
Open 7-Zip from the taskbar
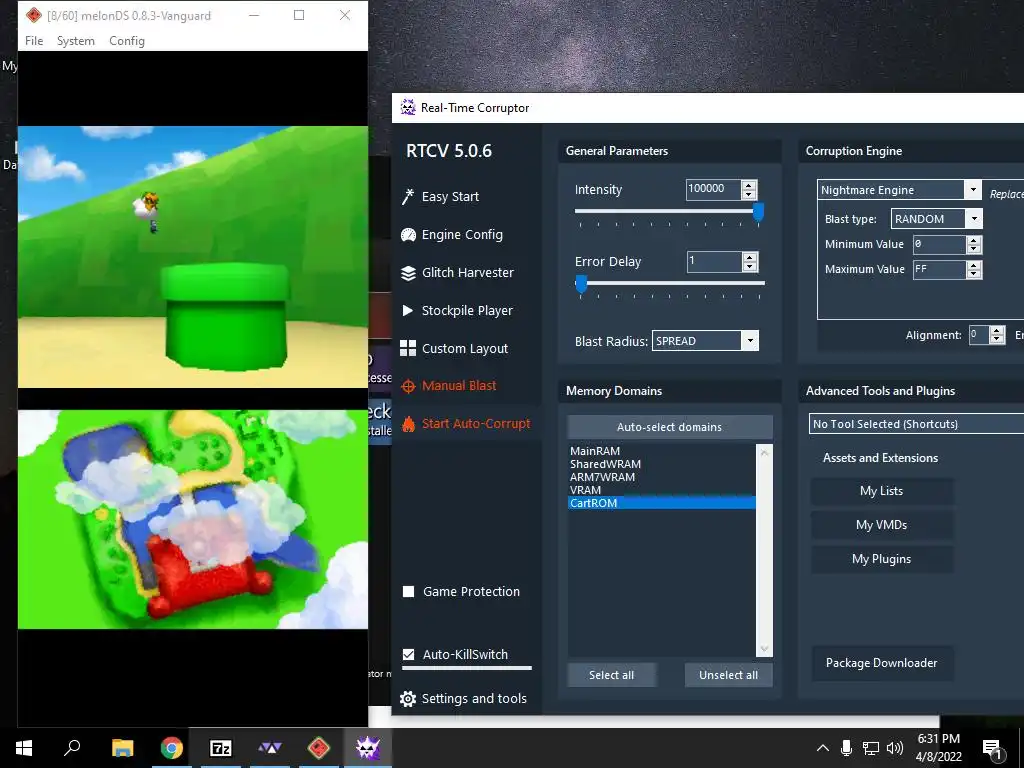pos(221,748)
